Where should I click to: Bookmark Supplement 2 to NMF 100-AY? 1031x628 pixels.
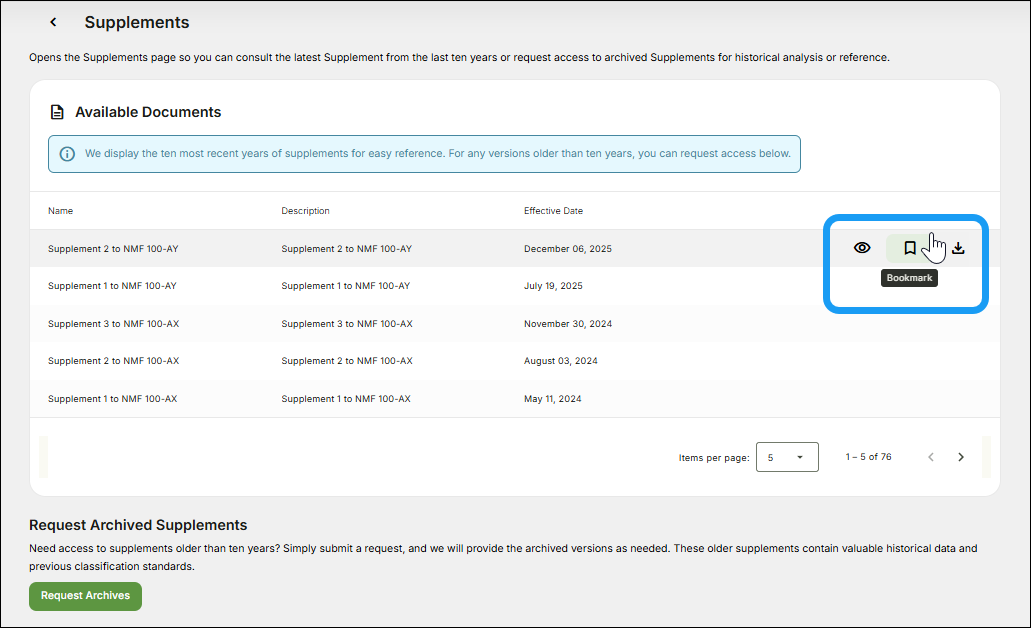pyautogui.click(x=909, y=248)
